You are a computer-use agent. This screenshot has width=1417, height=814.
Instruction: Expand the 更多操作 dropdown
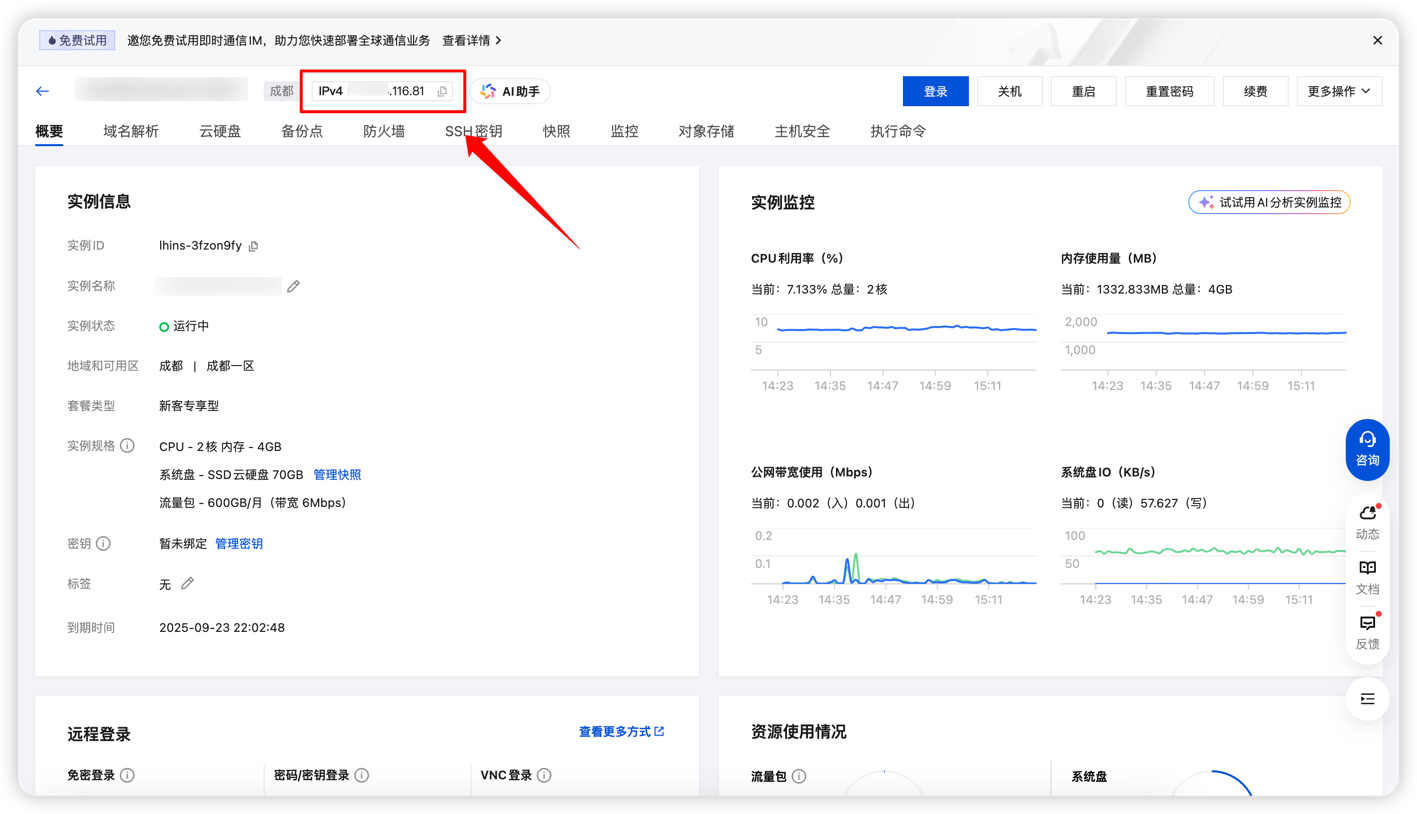[x=1339, y=91]
